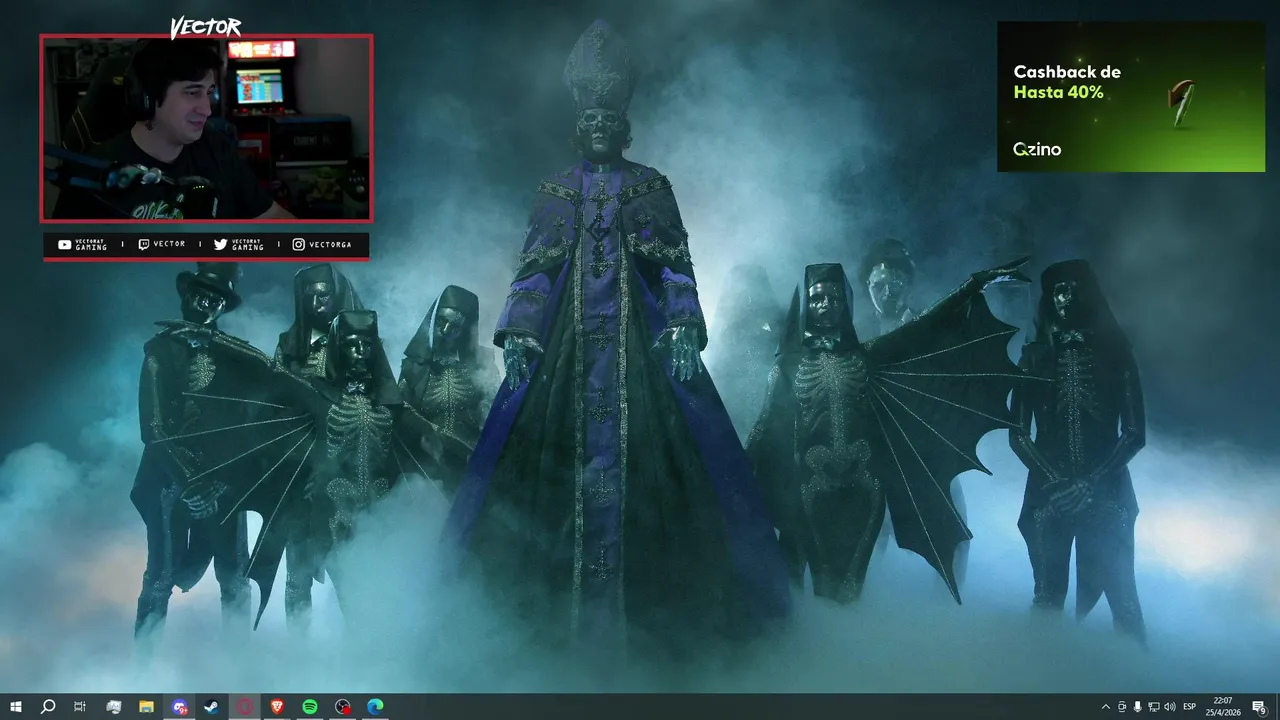Launch Steam from the taskbar
The width and height of the screenshot is (1280, 720).
[x=212, y=707]
